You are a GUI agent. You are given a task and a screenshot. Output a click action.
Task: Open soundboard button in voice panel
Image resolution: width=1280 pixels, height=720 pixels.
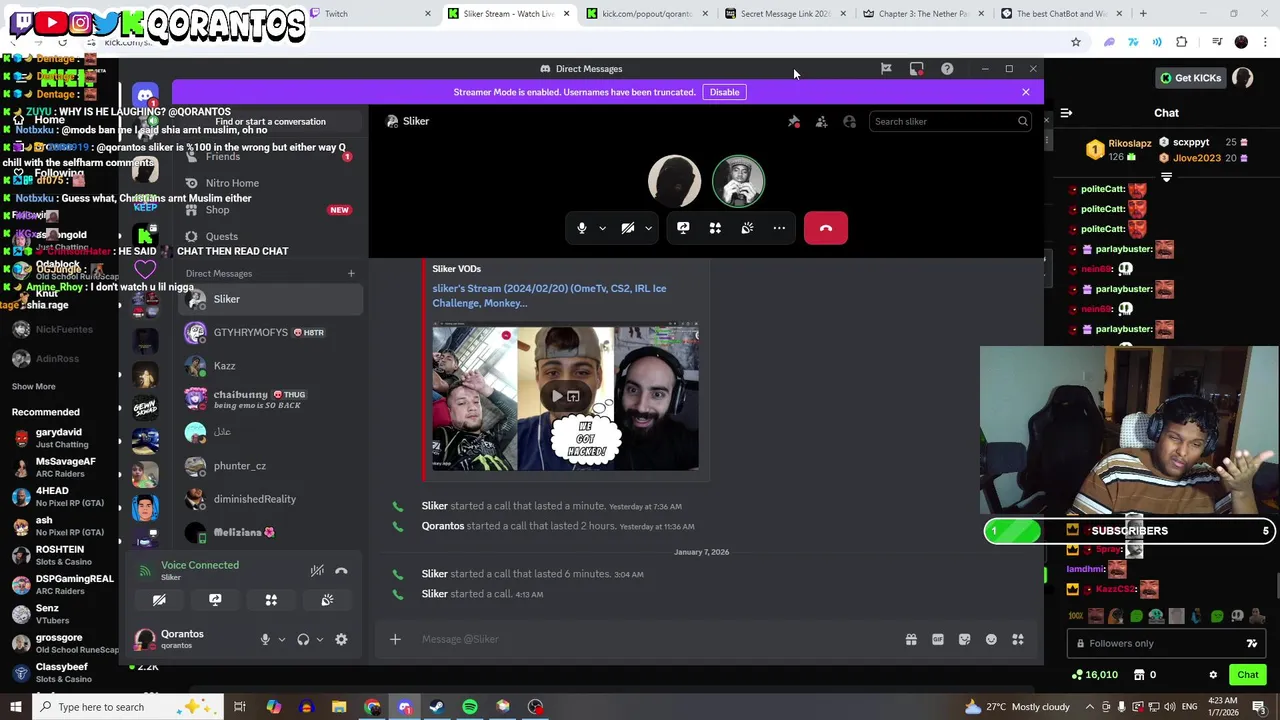point(327,600)
